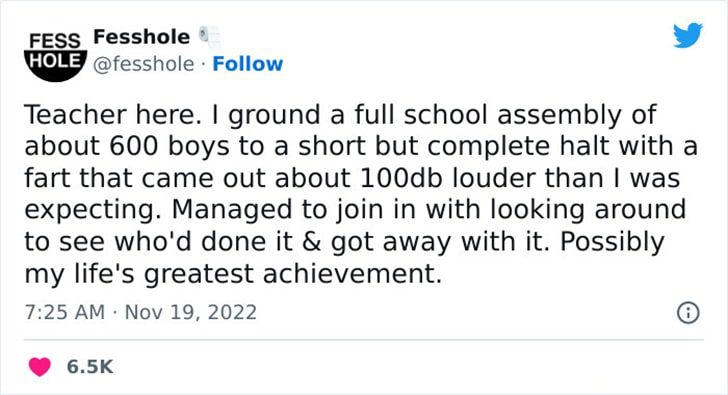The width and height of the screenshot is (728, 395).
Task: Click the word 'louder' in tweet
Action: coord(494,178)
